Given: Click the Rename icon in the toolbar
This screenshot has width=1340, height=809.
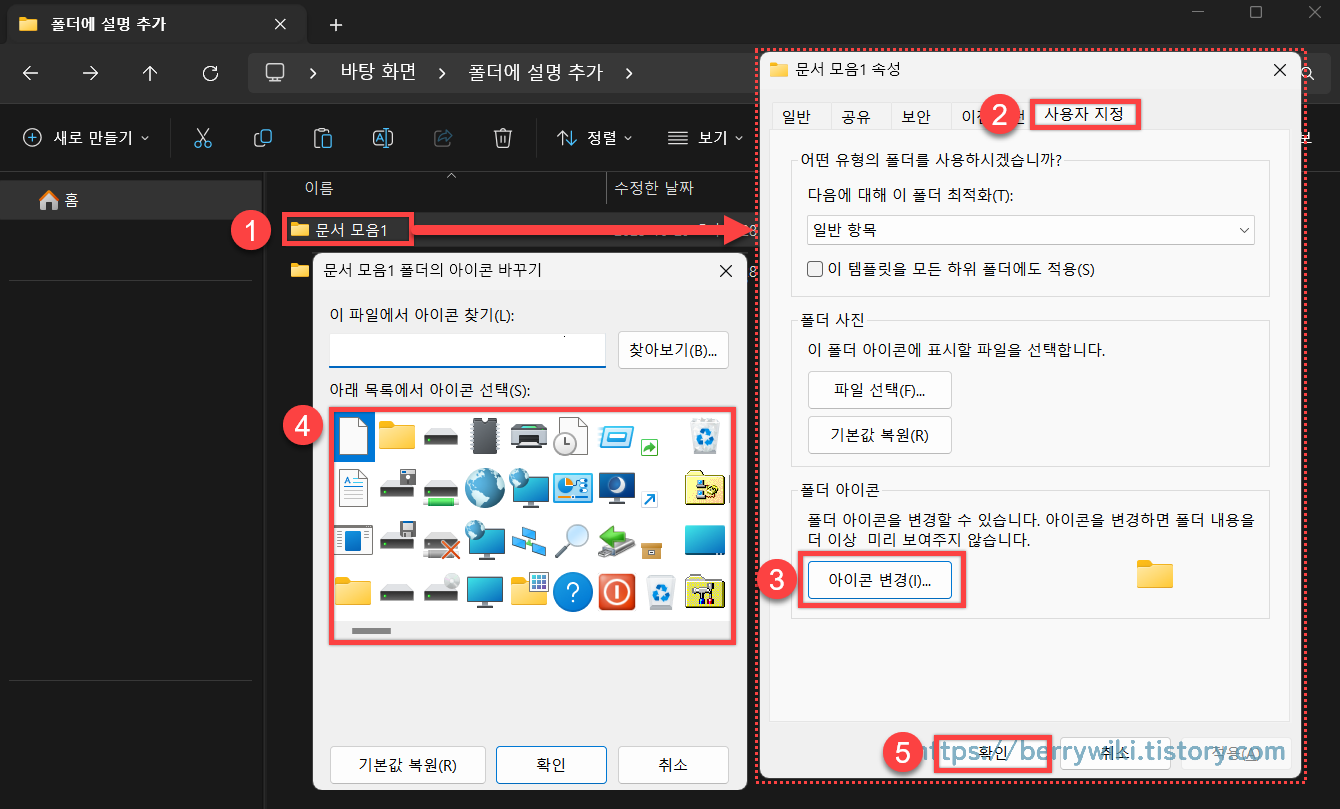Looking at the screenshot, I should click(x=382, y=137).
